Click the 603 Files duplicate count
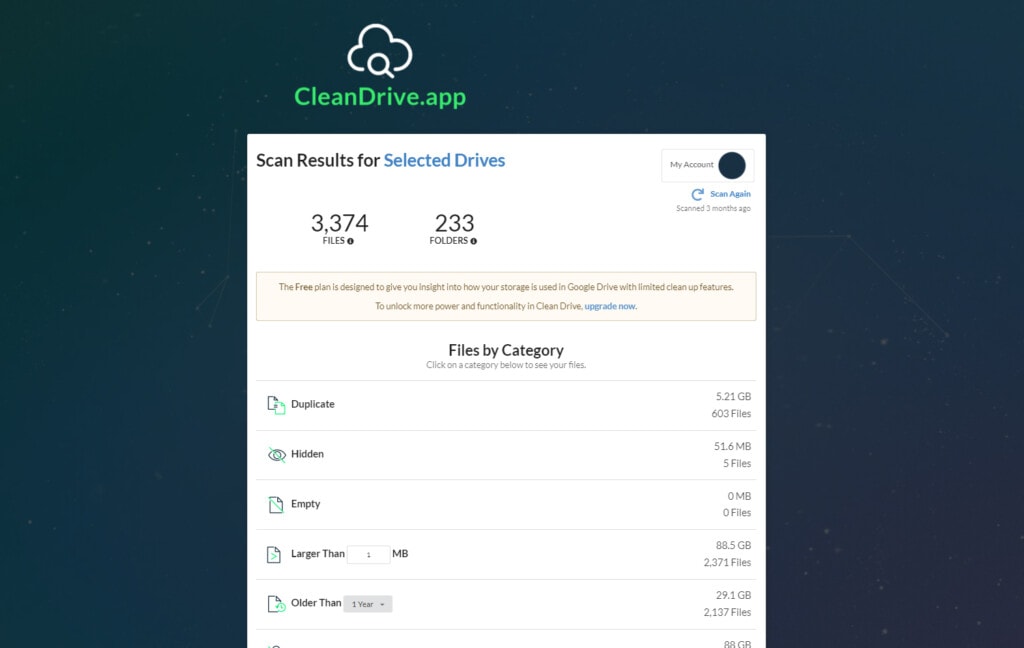 [731, 413]
